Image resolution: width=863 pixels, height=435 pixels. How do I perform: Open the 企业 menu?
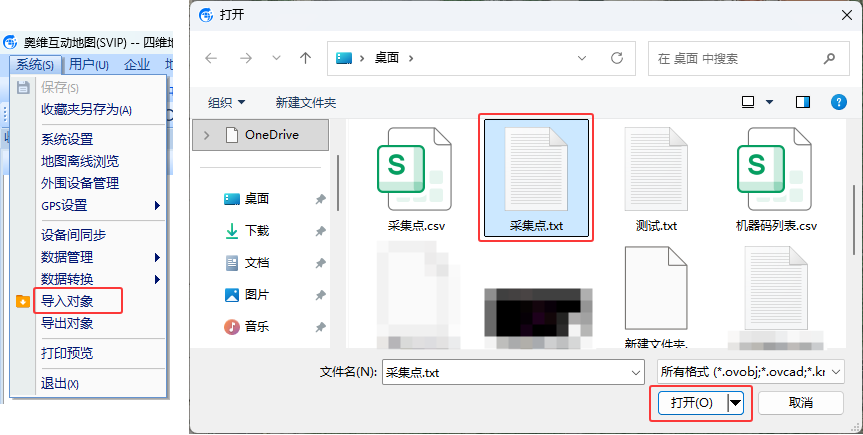[x=137, y=64]
